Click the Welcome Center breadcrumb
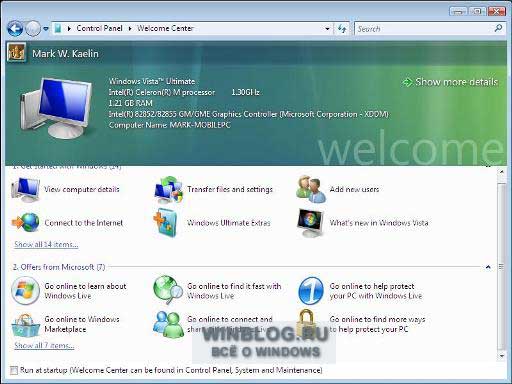Screen dimensions: 512x384 coord(165,28)
